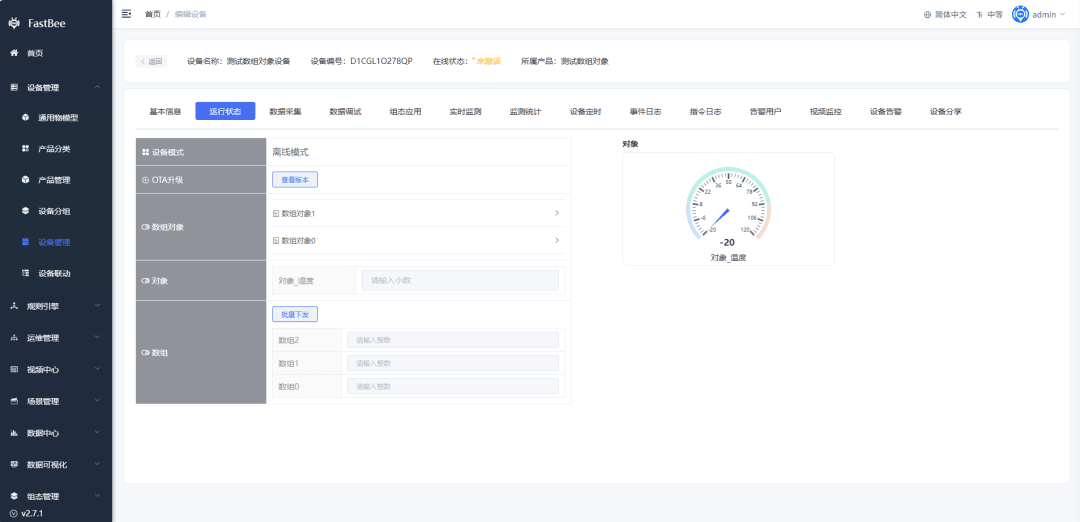Click the highlighted 设备管理 submenu icon
The width and height of the screenshot is (1080, 522).
click(25, 242)
